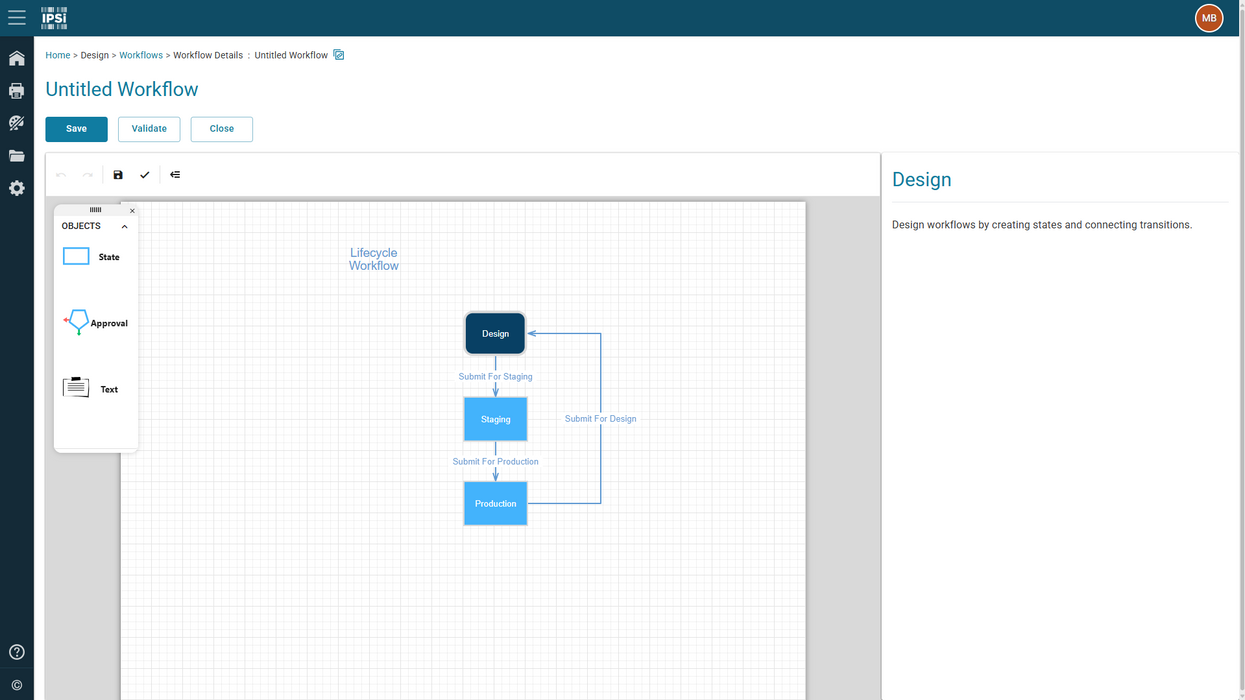Screen dimensions: 1245x700
Task: Click the Design breadcrumb text
Action: click(95, 55)
